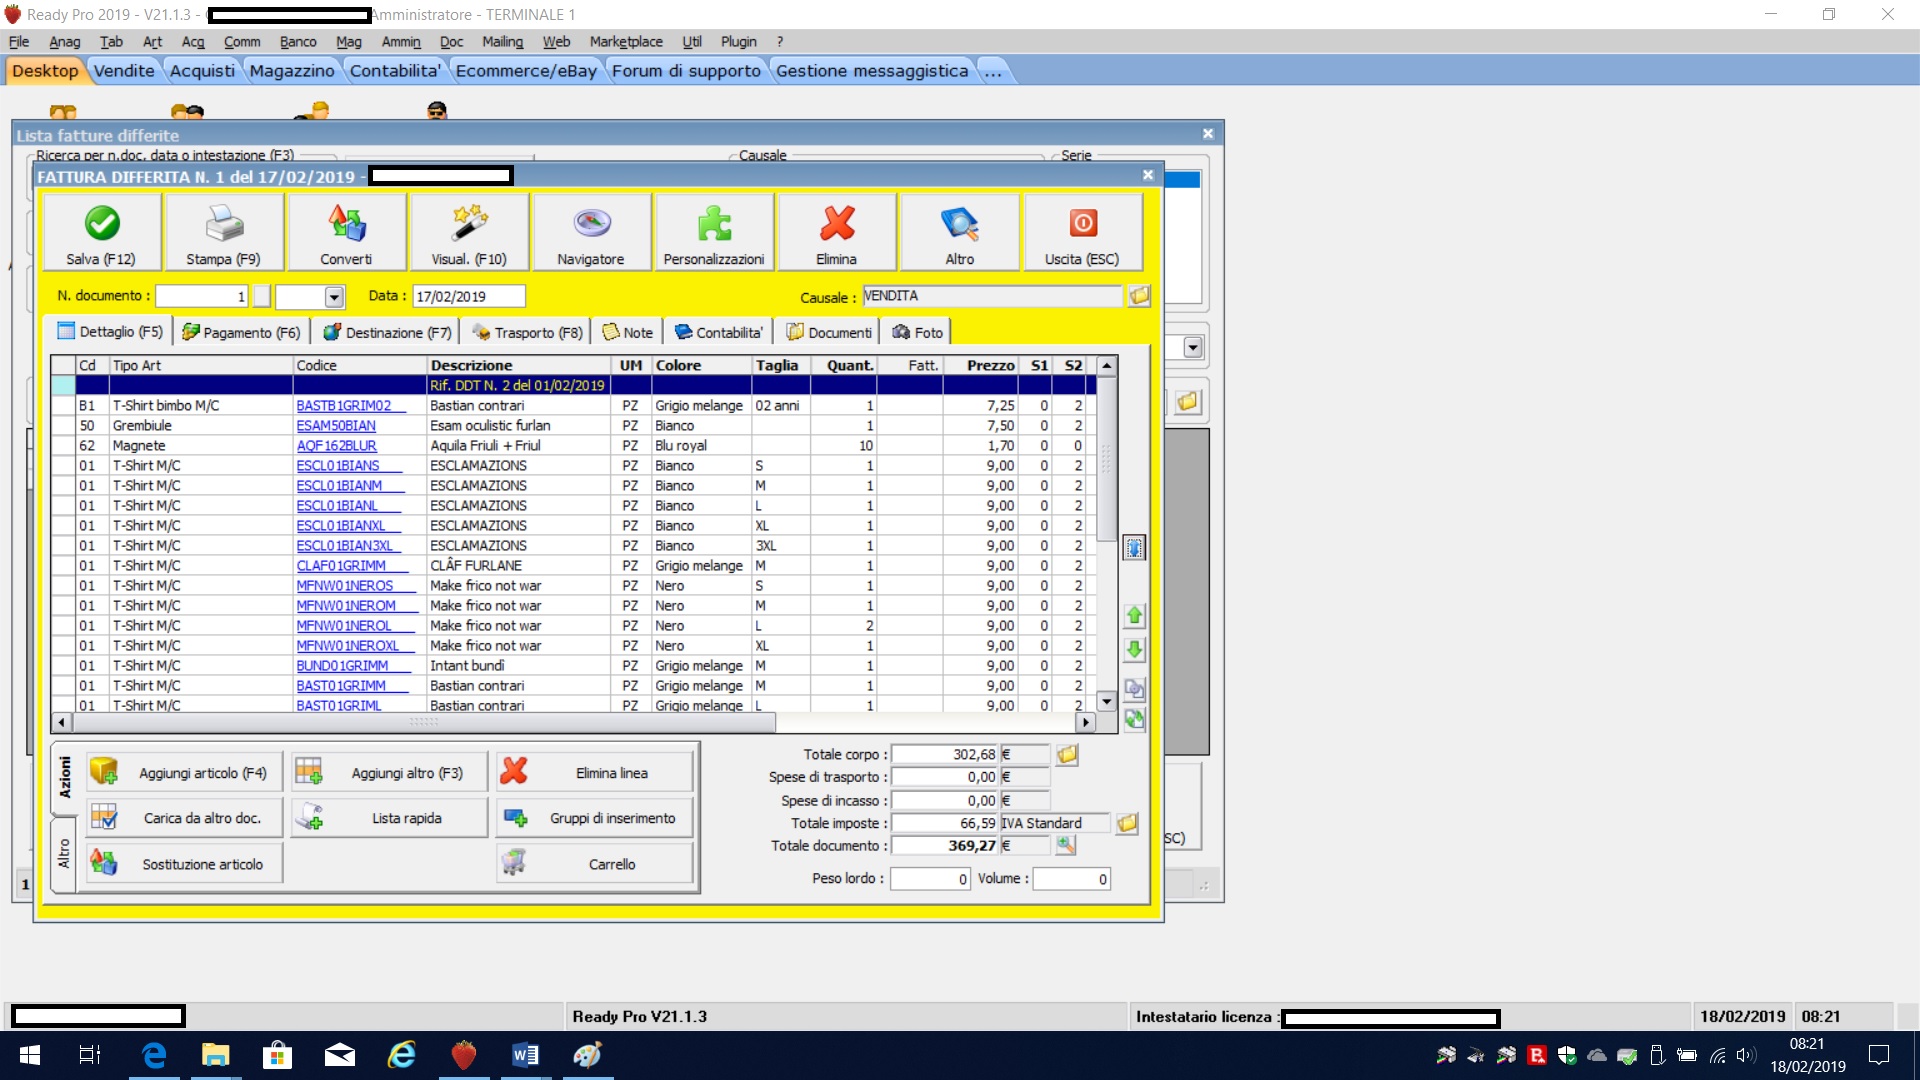This screenshot has height=1080, width=1920.
Task: Switch to Vendite top tab
Action: point(124,71)
